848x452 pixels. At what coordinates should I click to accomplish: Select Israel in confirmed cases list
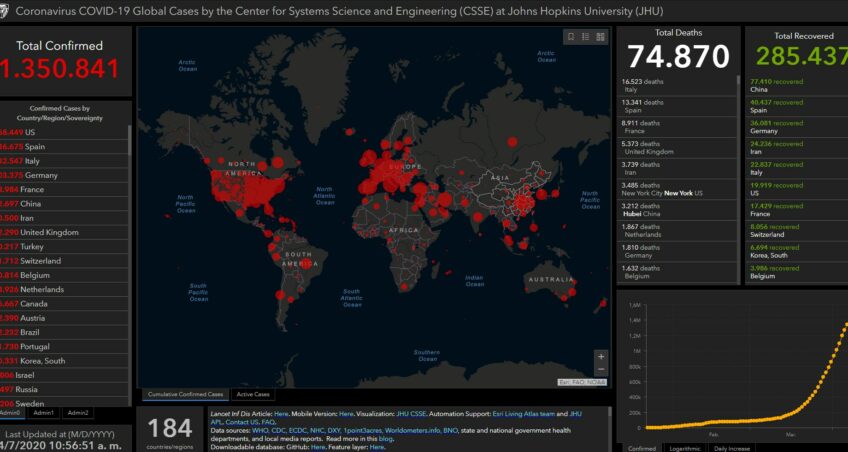point(64,375)
